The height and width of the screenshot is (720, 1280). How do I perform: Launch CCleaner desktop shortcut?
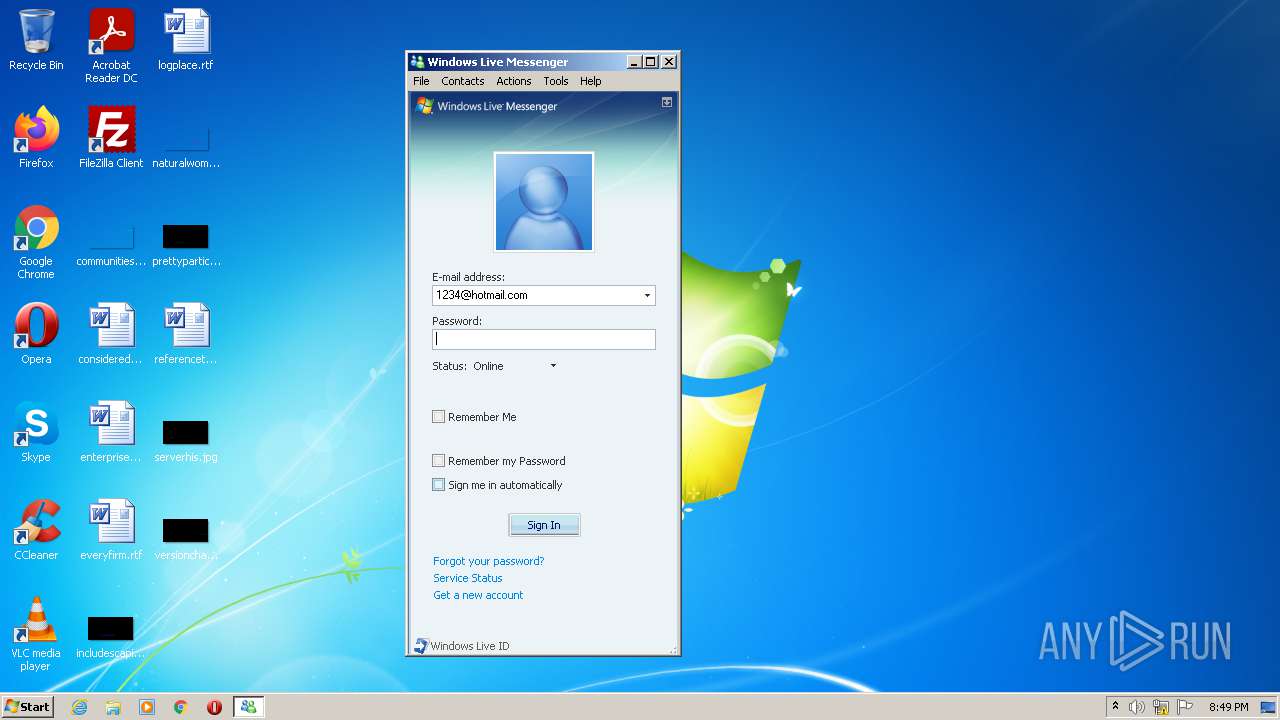[x=36, y=530]
